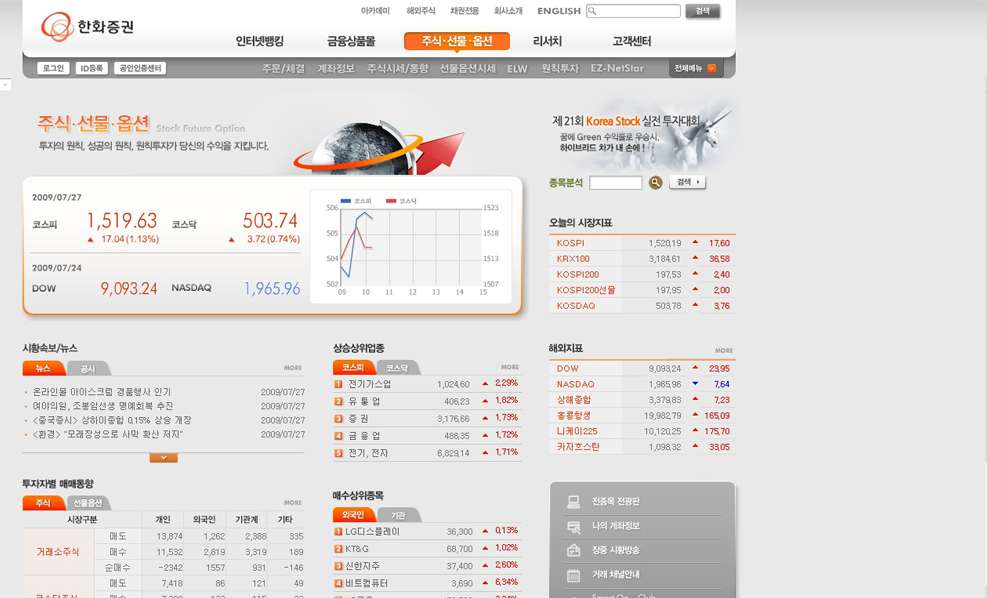
Task: Click the ENGLISH language link
Action: (558, 11)
